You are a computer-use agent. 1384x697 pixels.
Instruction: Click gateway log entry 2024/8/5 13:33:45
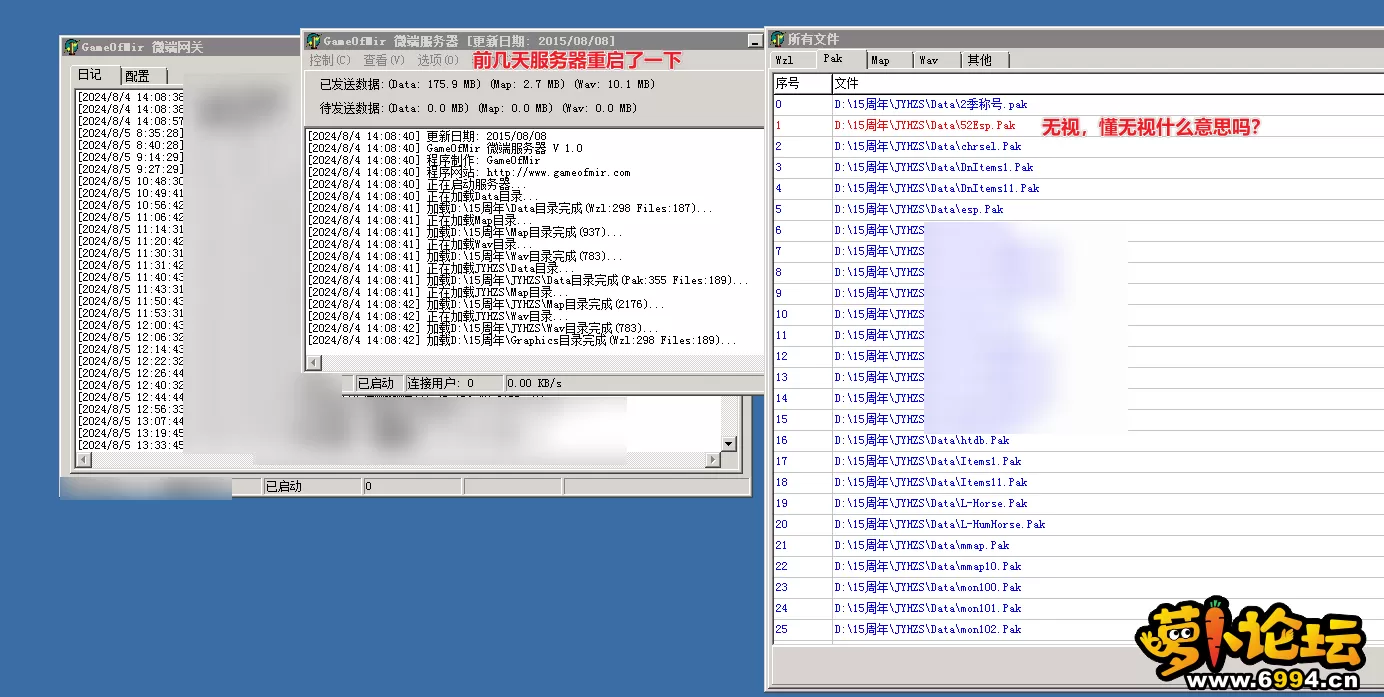(x=131, y=445)
